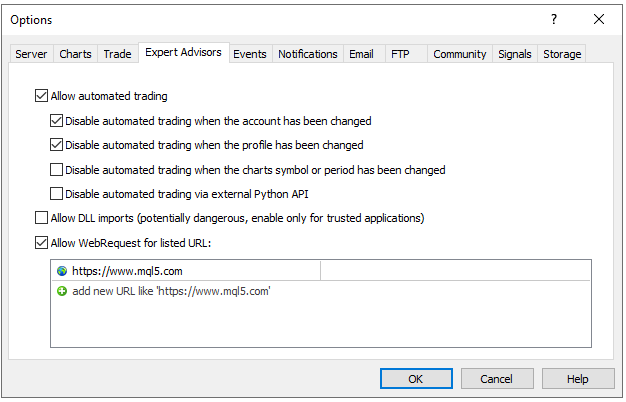Image resolution: width=626 pixels, height=402 pixels.
Task: Select the add new URL entry field
Action: tap(171, 291)
